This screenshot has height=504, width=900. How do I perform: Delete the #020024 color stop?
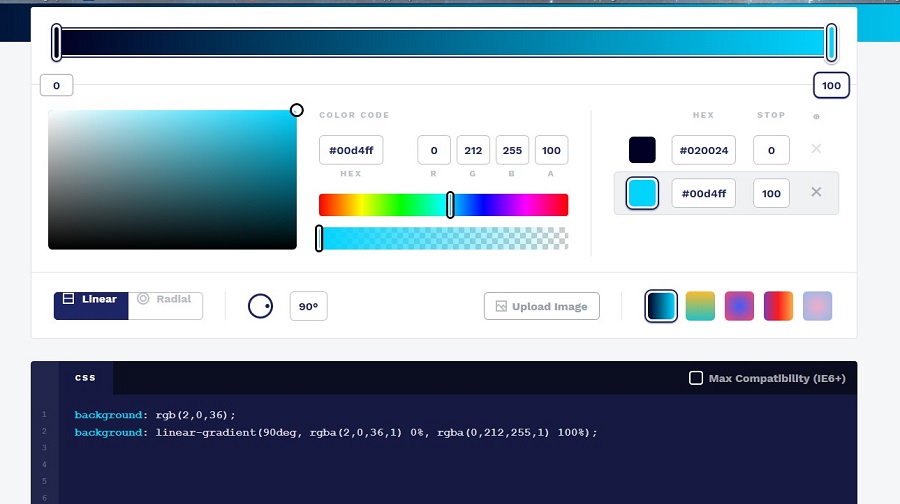(x=816, y=150)
